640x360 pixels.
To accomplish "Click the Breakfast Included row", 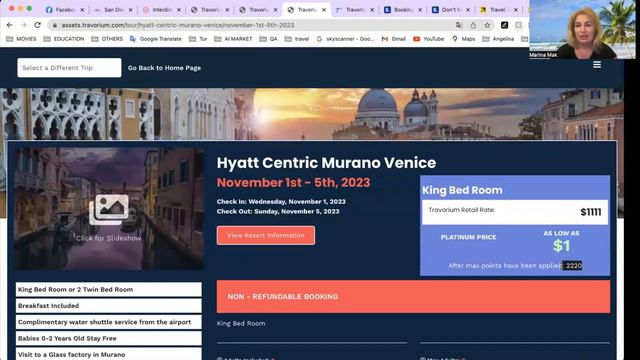I will 109,306.
